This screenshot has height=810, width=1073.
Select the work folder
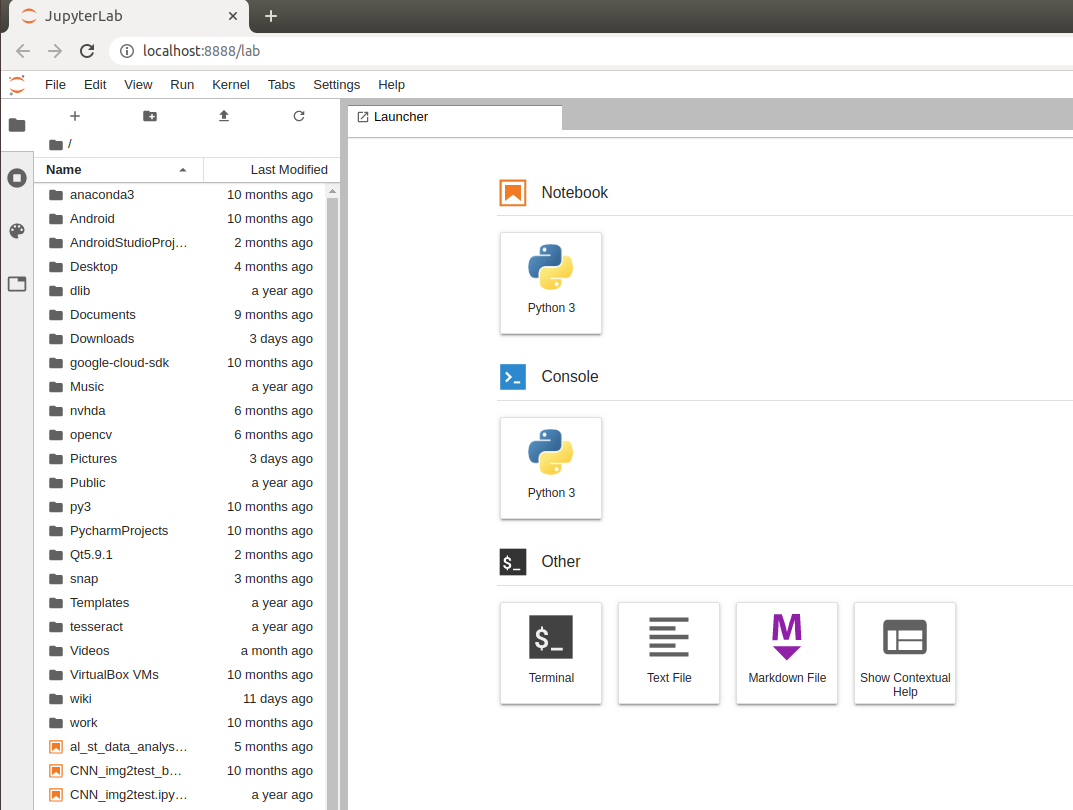pos(181,722)
